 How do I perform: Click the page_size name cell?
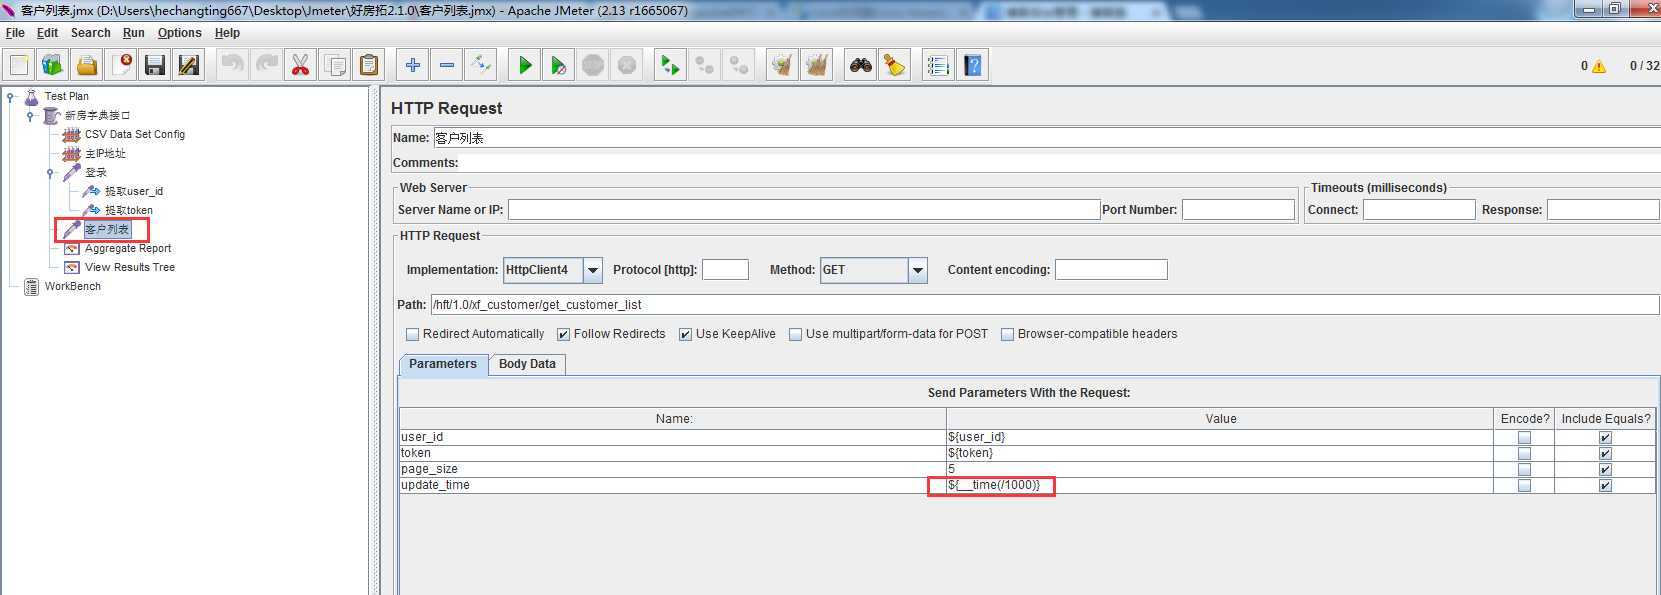[673, 469]
